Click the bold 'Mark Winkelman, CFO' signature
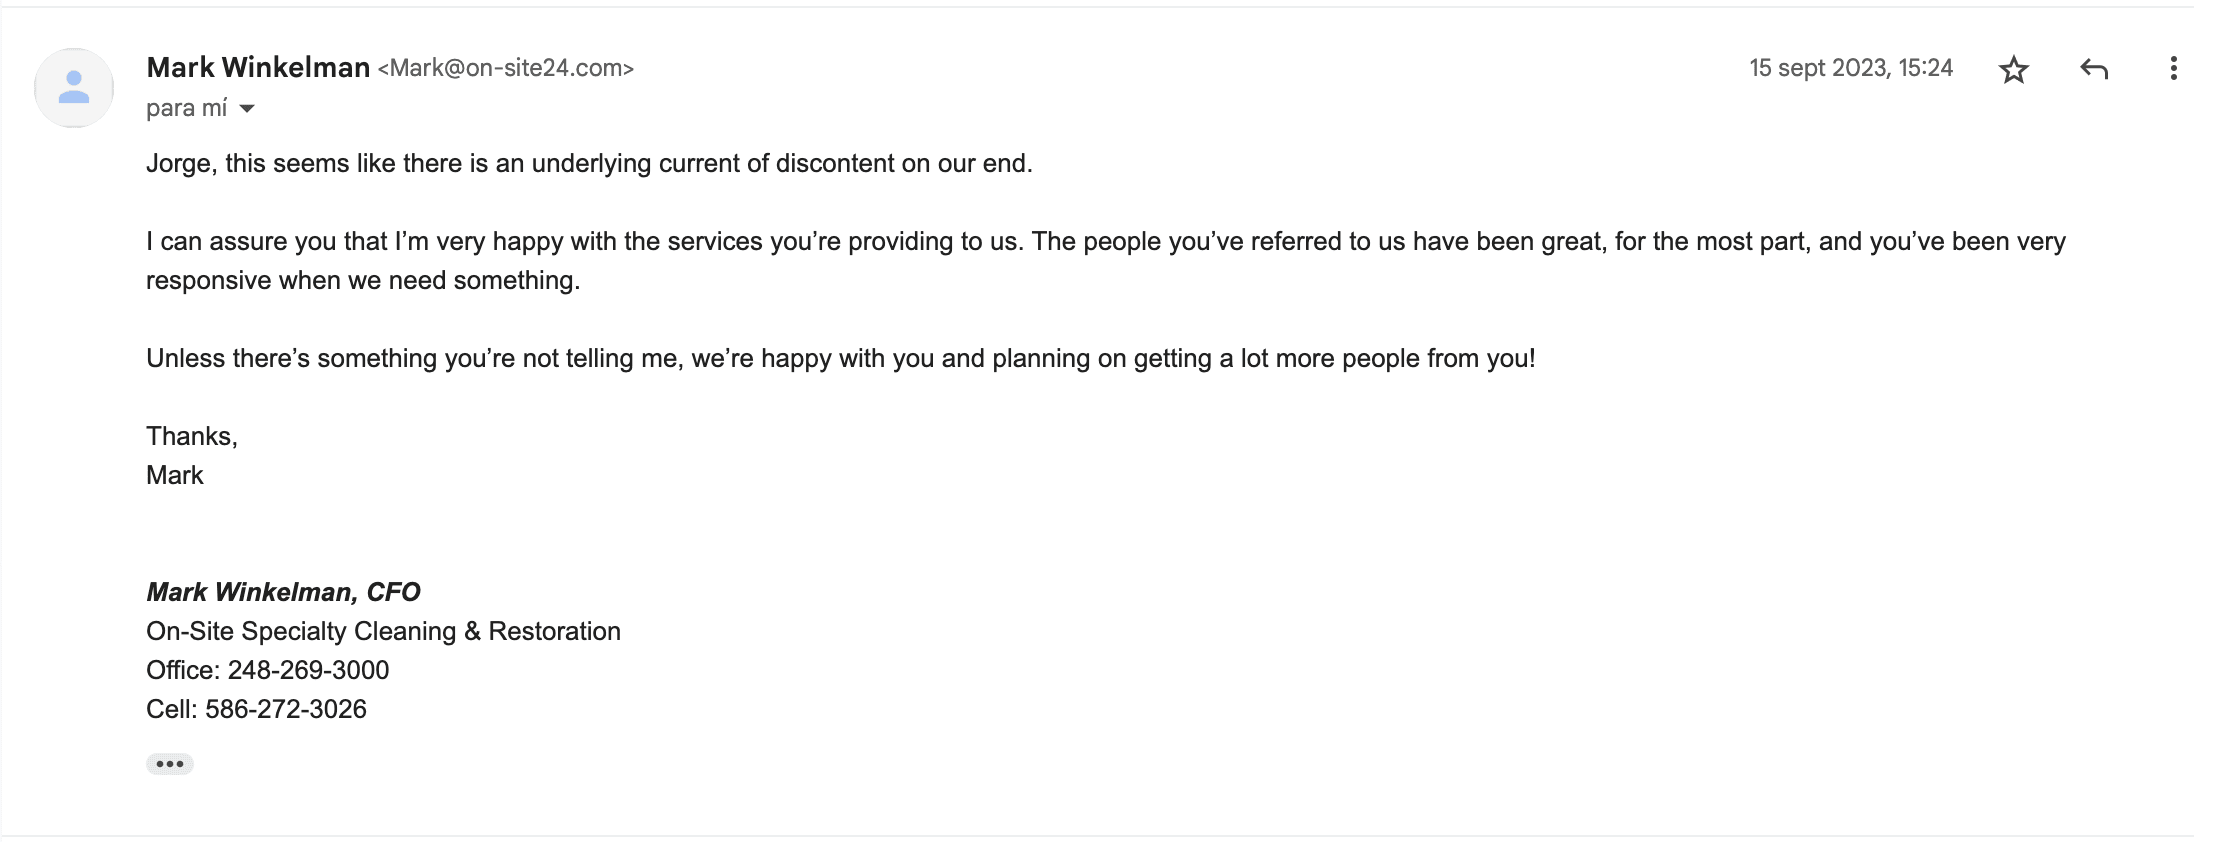 pos(283,592)
